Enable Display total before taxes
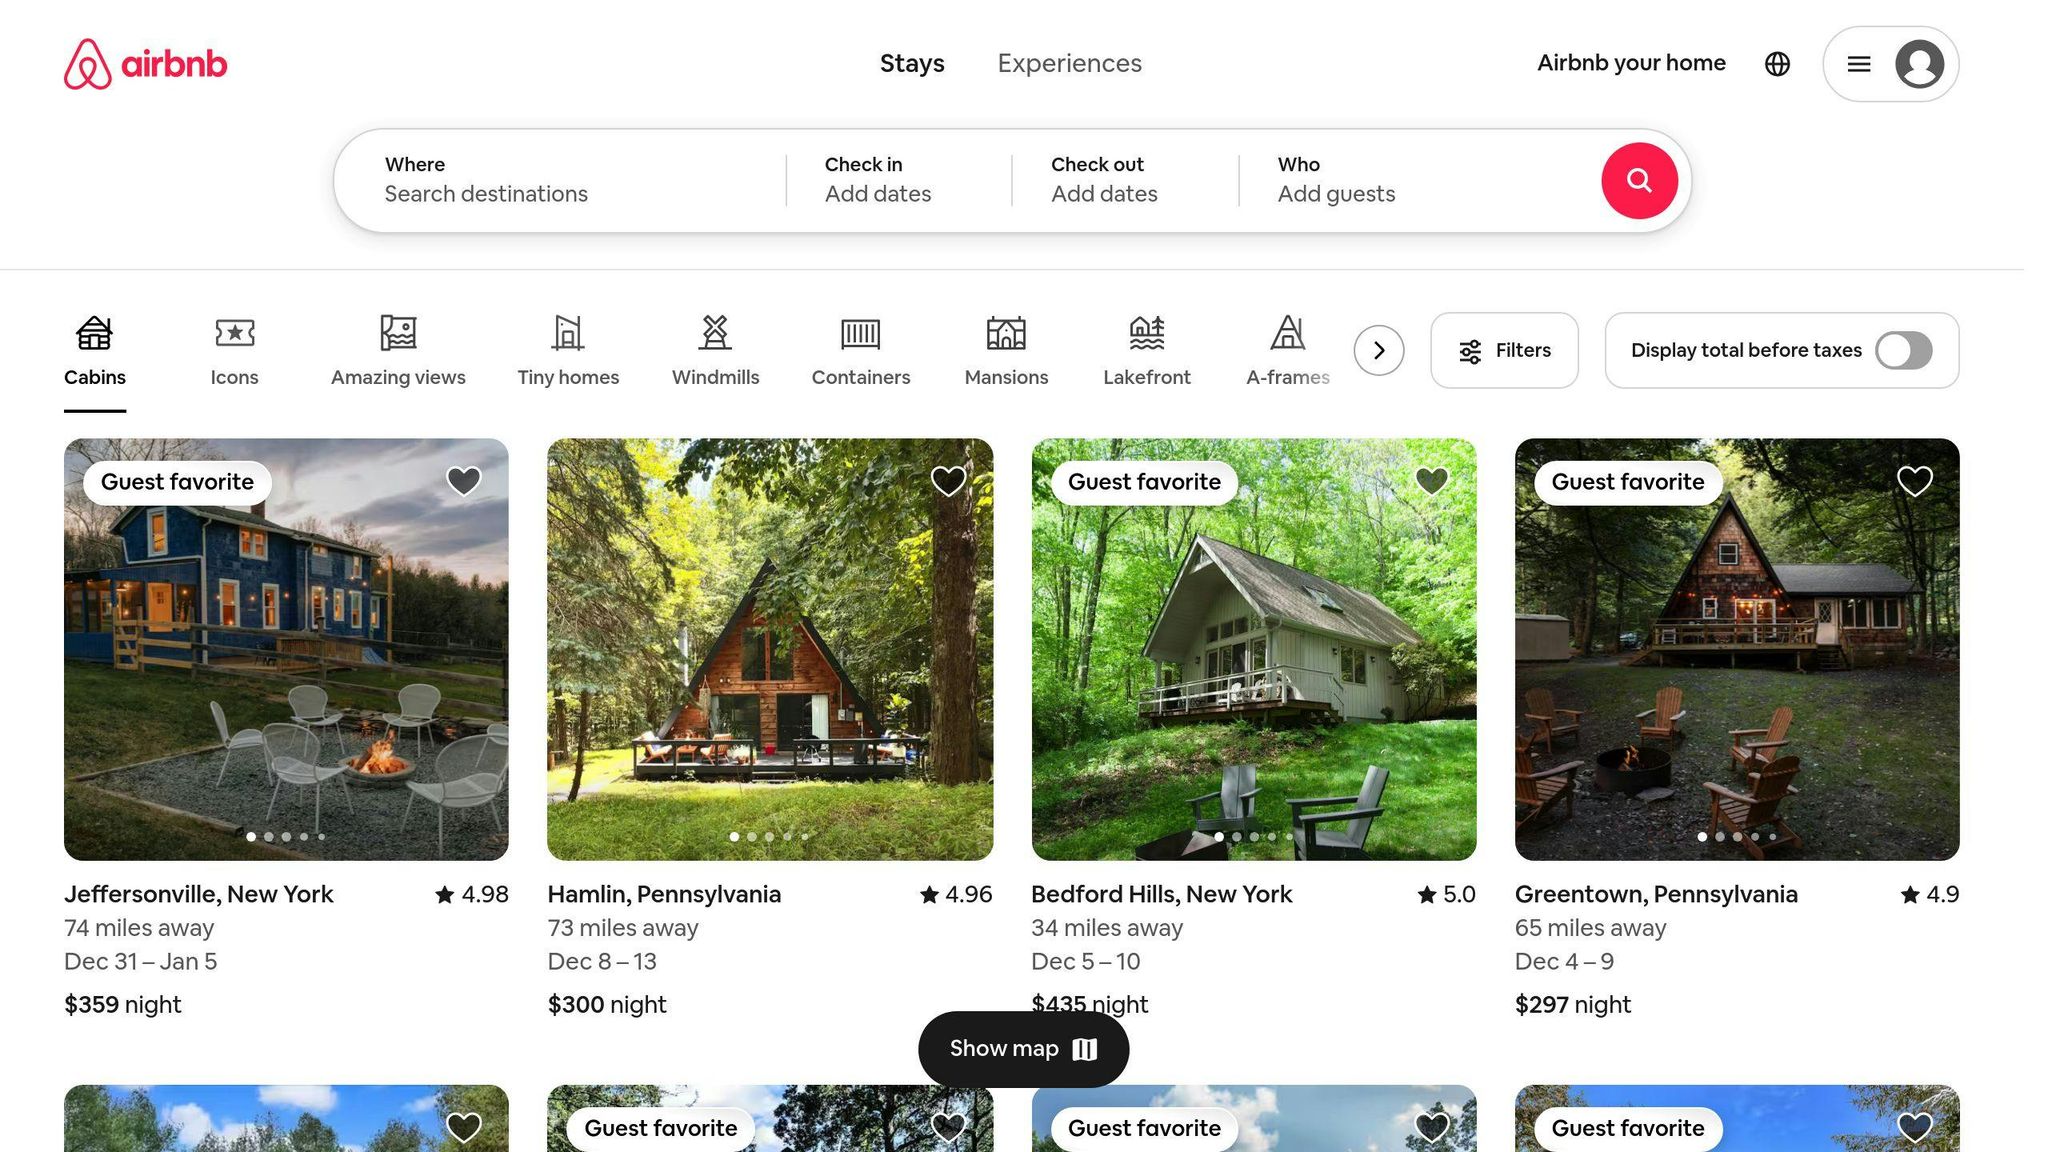The image size is (2048, 1152). pos(1903,351)
